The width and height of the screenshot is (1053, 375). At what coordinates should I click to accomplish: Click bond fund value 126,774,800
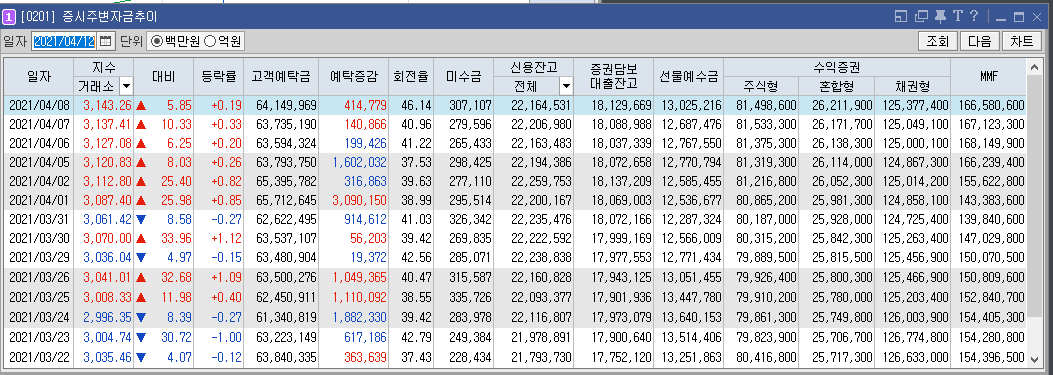[915, 337]
